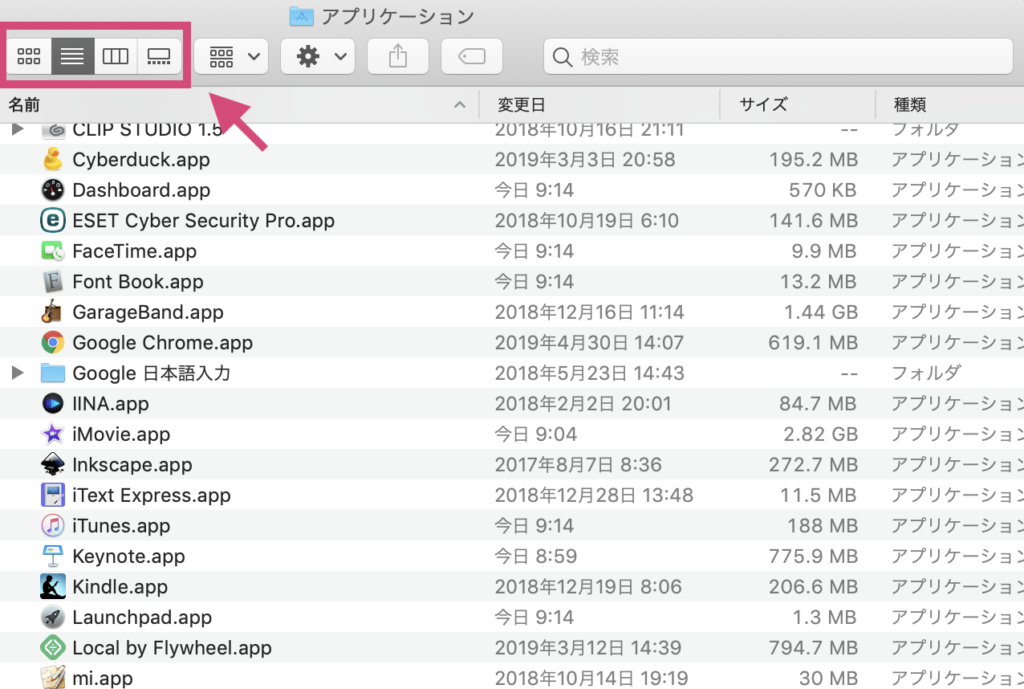Image resolution: width=1024 pixels, height=689 pixels.
Task: Expand the Google 日本語入力 folder
Action: pyautogui.click(x=18, y=373)
